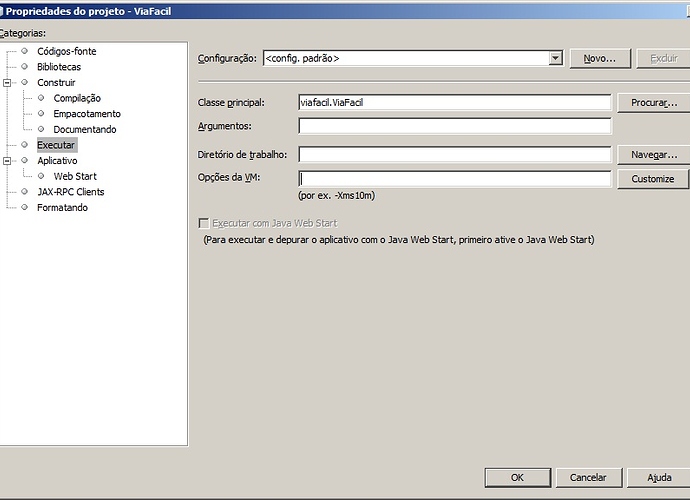This screenshot has width=690, height=500.
Task: Click the Documentando node bullet icon
Action: (x=41, y=129)
